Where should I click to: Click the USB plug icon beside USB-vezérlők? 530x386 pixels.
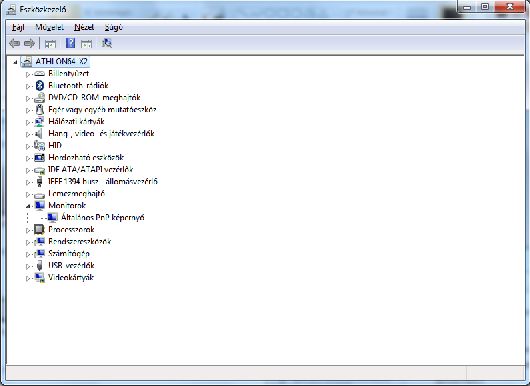[x=40, y=266]
